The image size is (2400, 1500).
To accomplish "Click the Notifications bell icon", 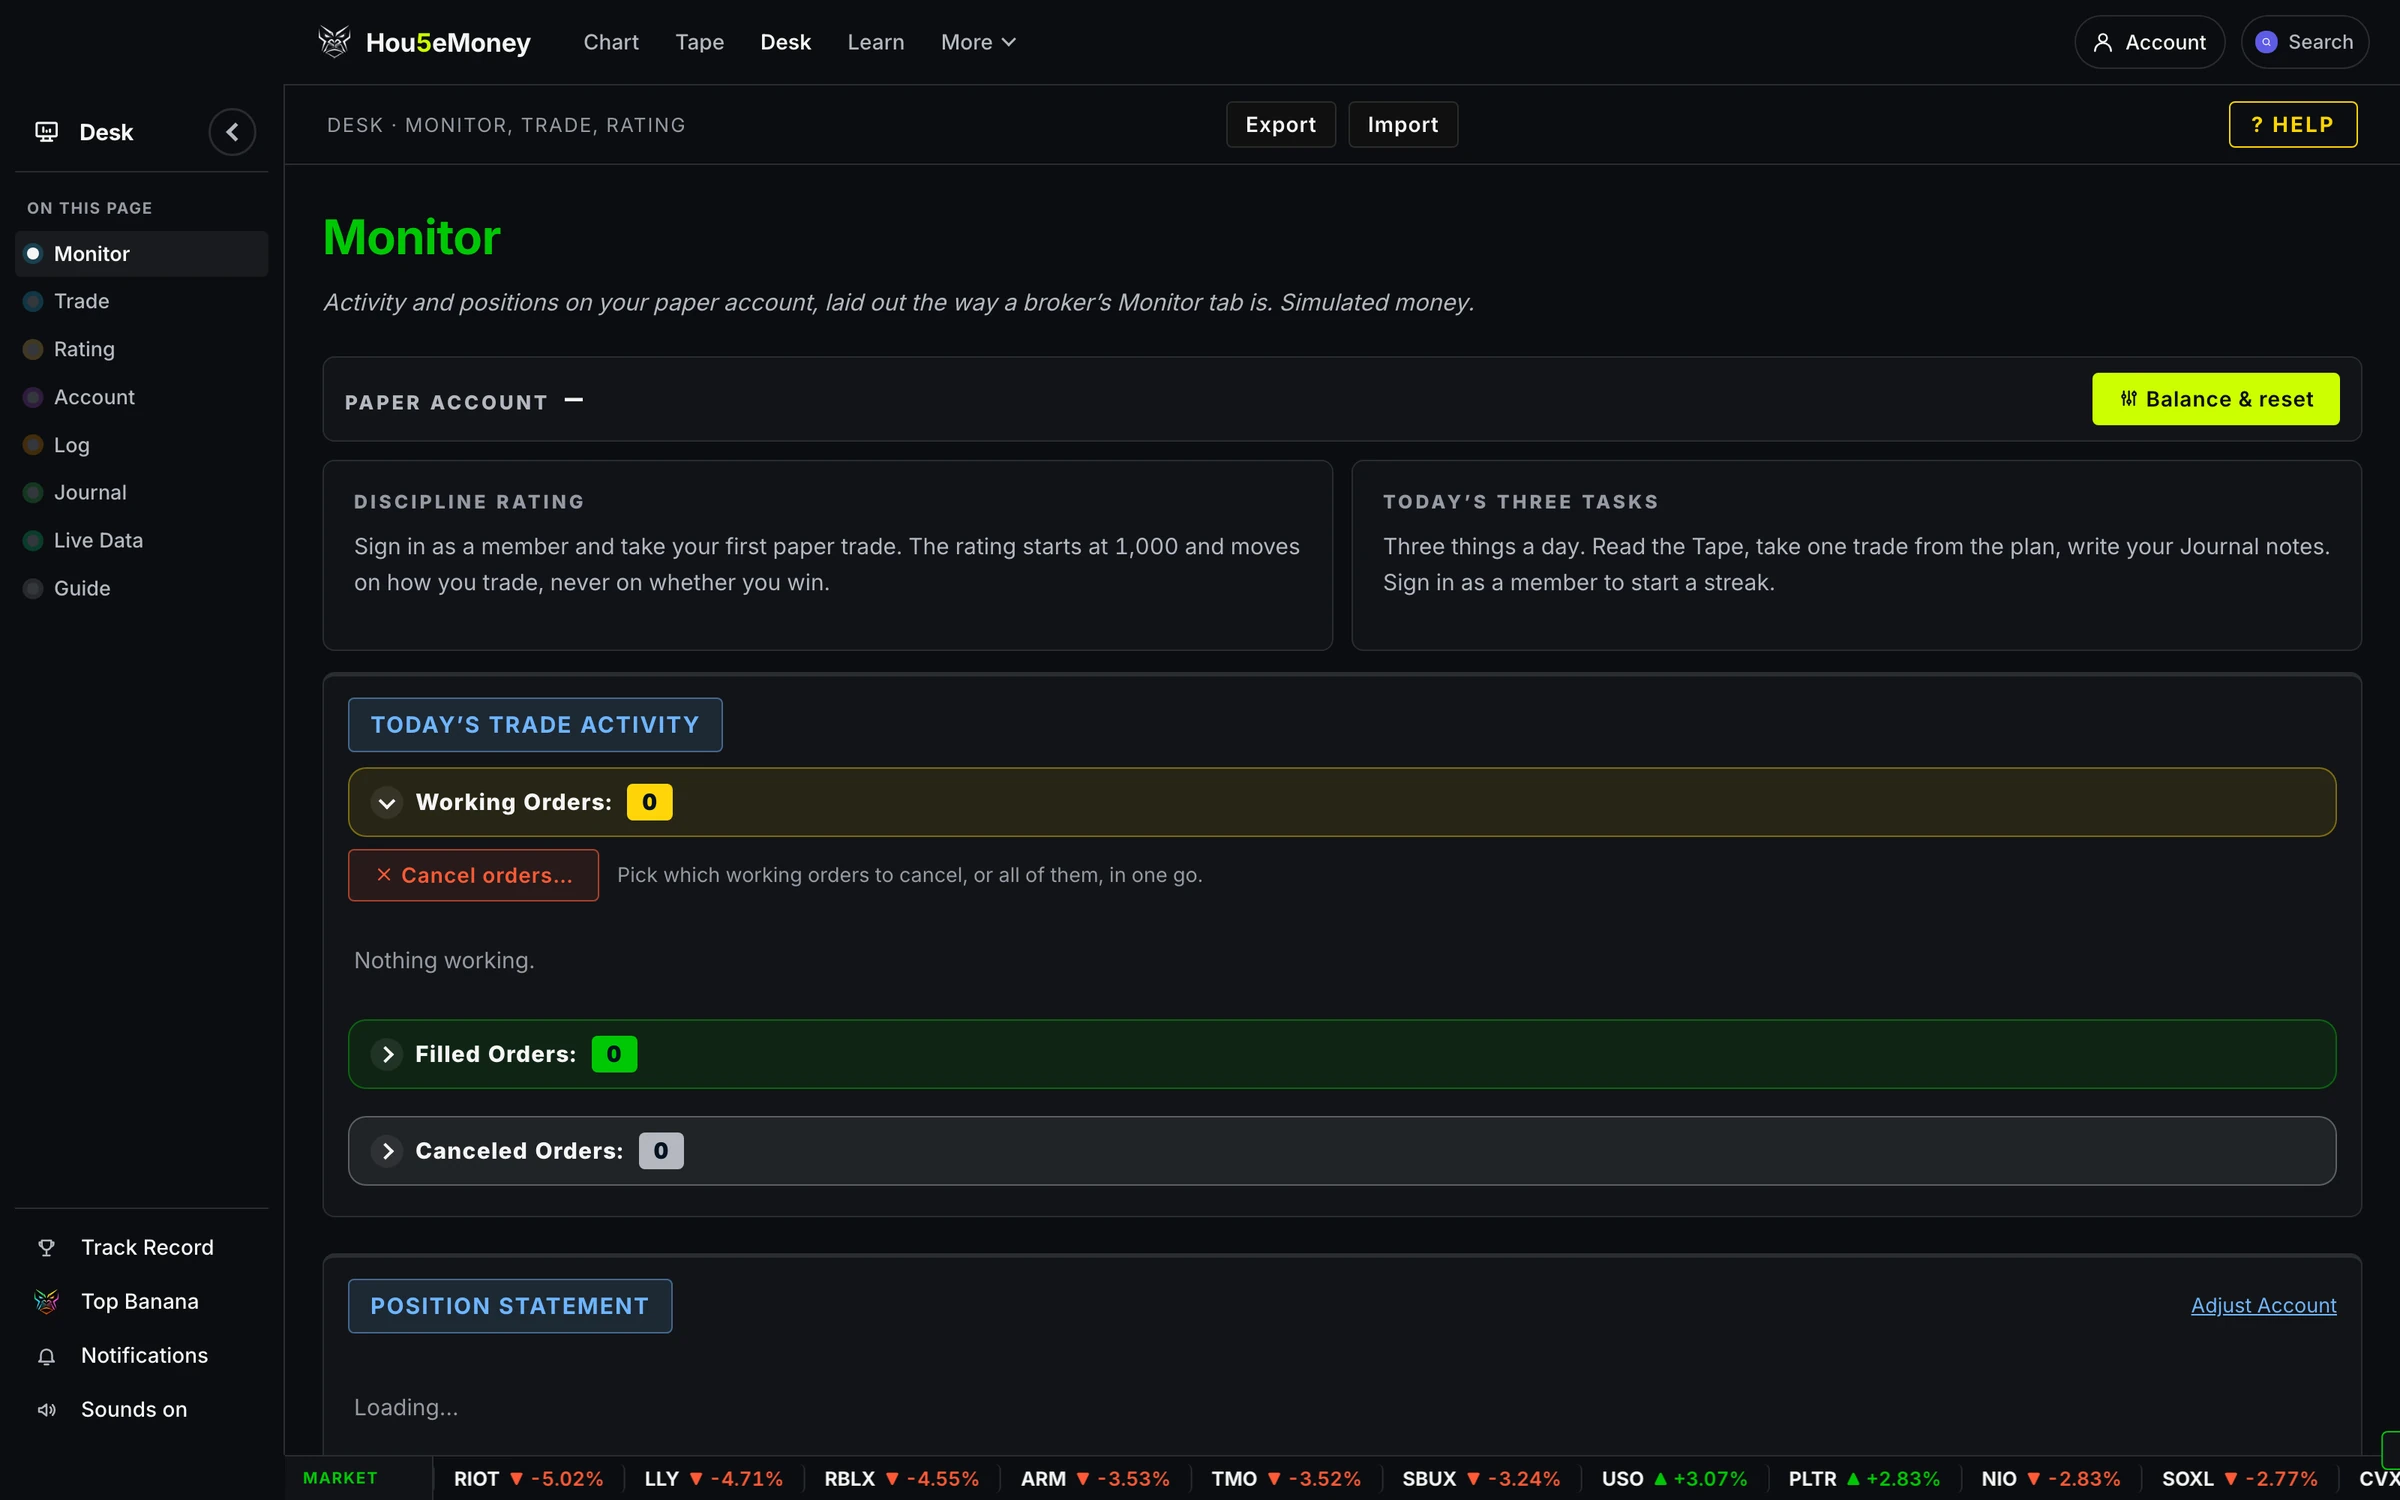I will 46,1356.
